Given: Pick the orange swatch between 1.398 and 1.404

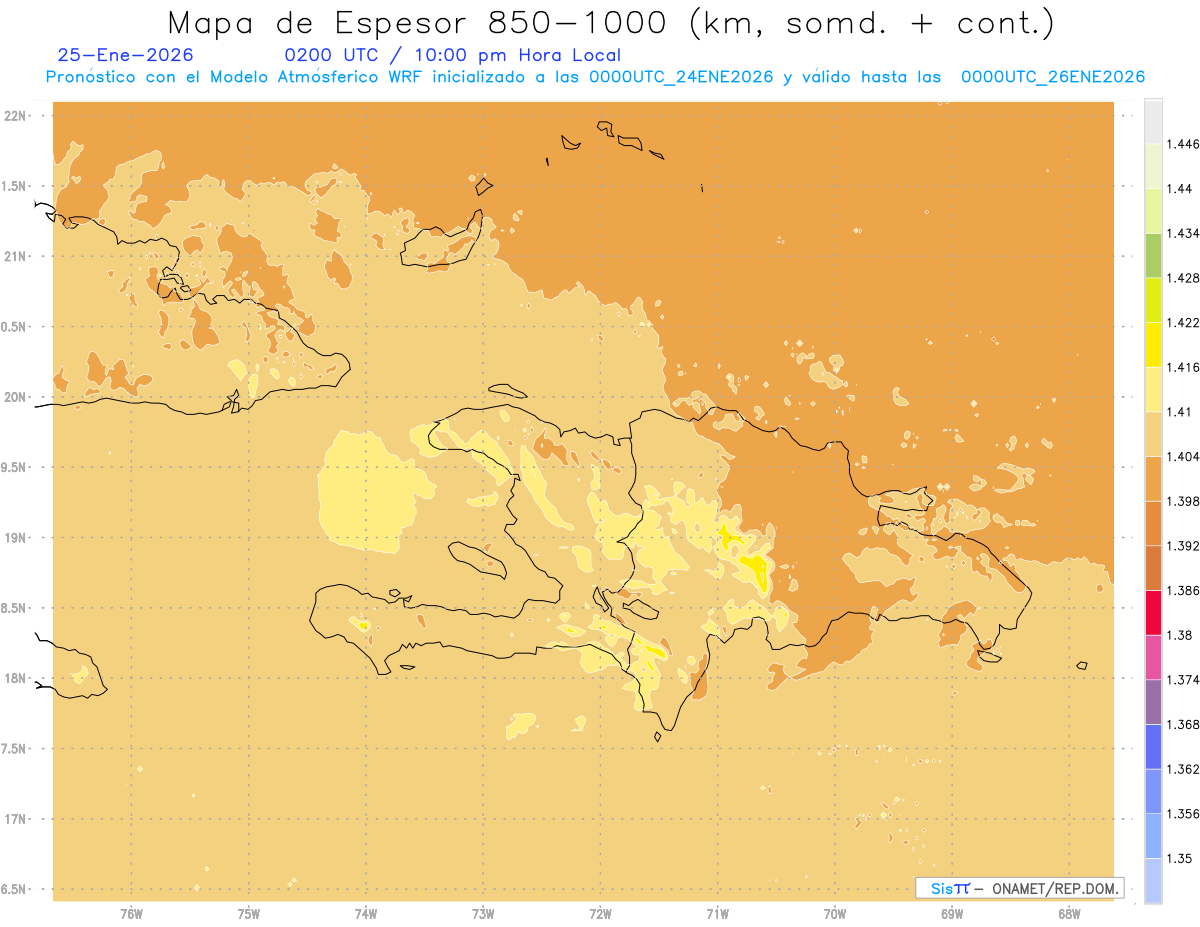Looking at the screenshot, I should pos(1153,479).
